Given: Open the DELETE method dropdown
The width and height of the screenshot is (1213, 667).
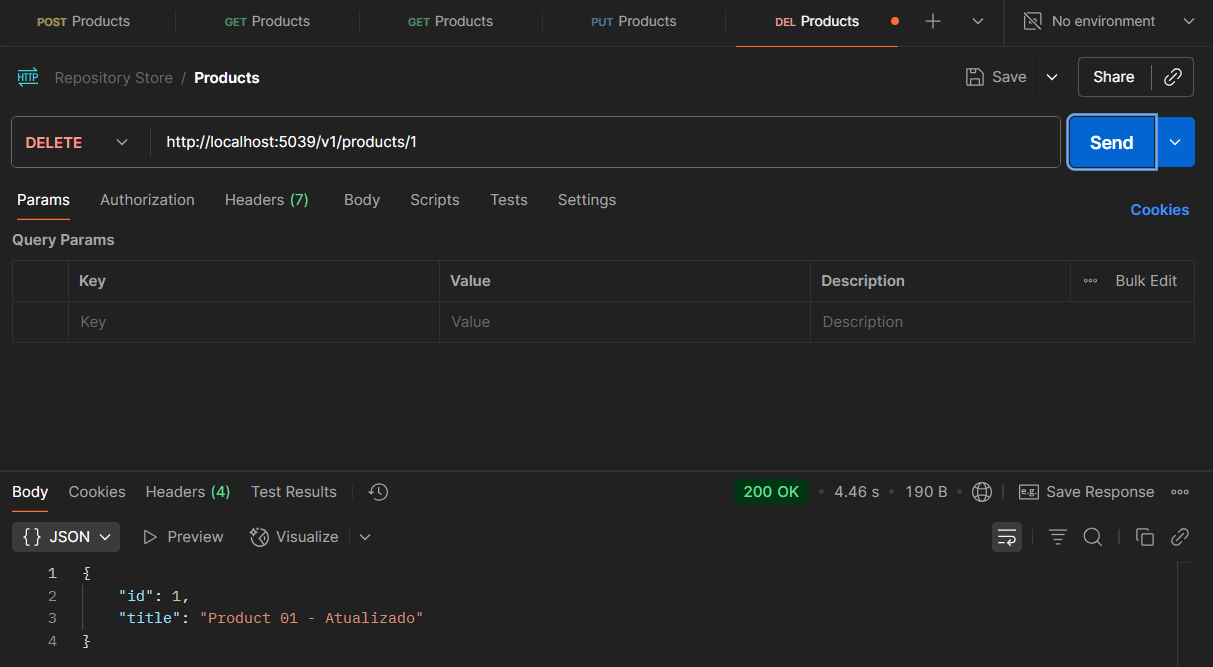Looking at the screenshot, I should 78,142.
